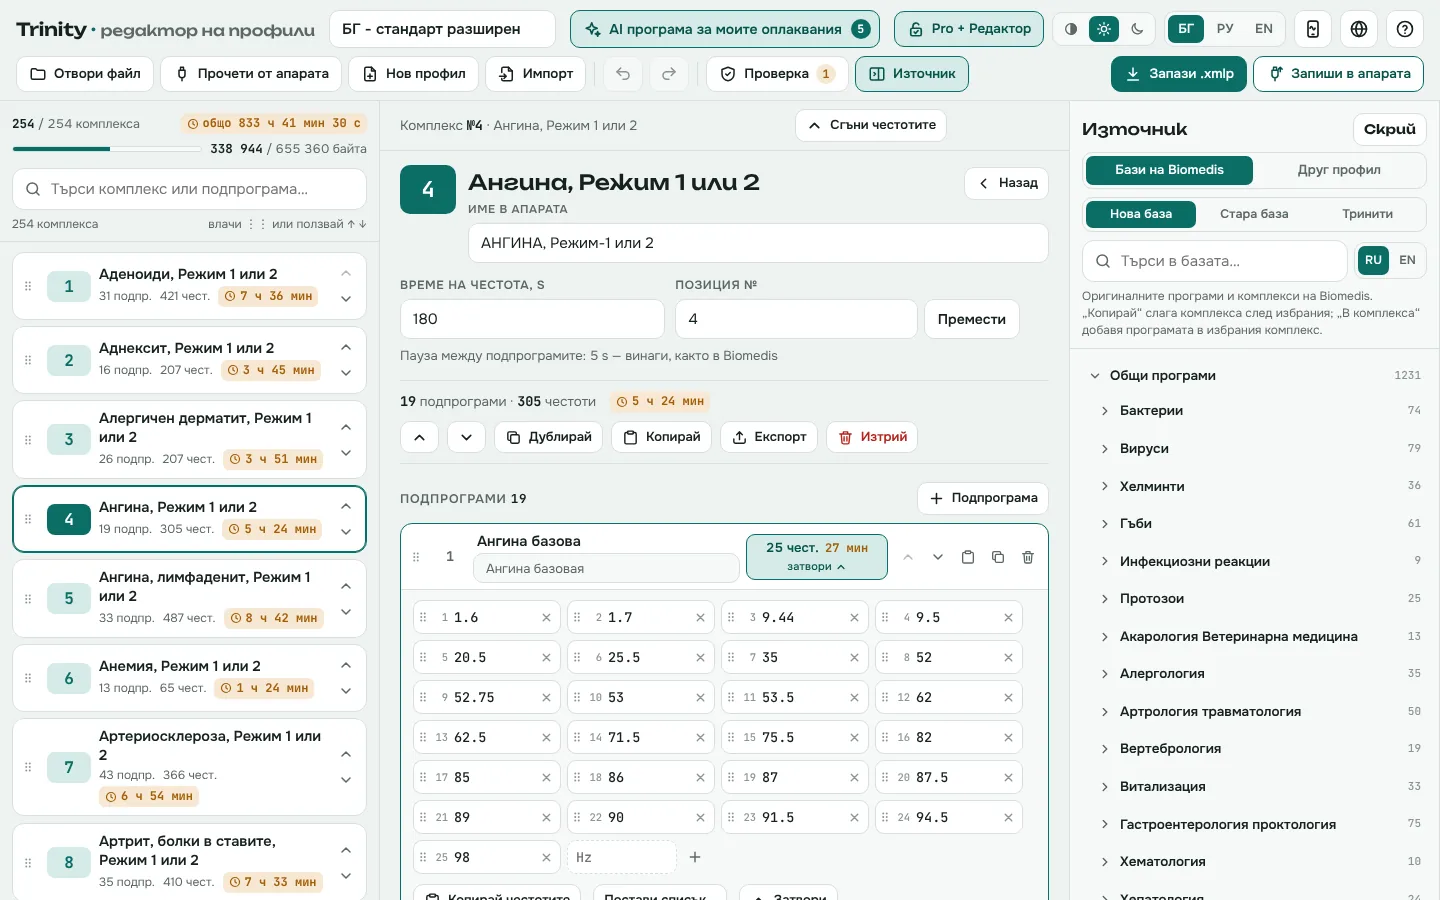Image resolution: width=1440 pixels, height=900 pixels.
Task: Click the undo arrow icon
Action: (x=623, y=74)
